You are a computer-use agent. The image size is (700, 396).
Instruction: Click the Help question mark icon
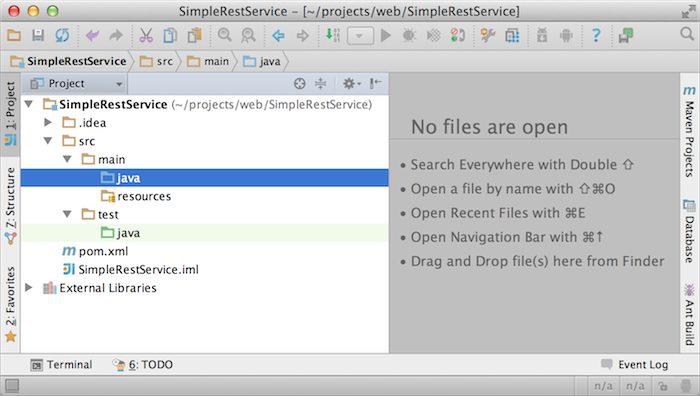596,35
